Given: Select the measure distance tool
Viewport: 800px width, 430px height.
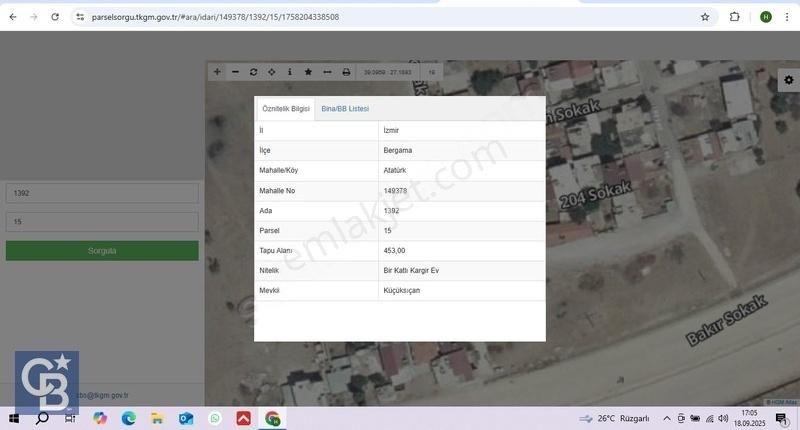Looking at the screenshot, I should pyautogui.click(x=327, y=72).
